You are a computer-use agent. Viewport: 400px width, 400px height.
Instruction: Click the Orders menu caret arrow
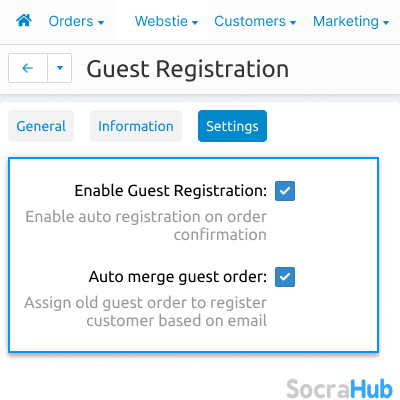[101, 23]
